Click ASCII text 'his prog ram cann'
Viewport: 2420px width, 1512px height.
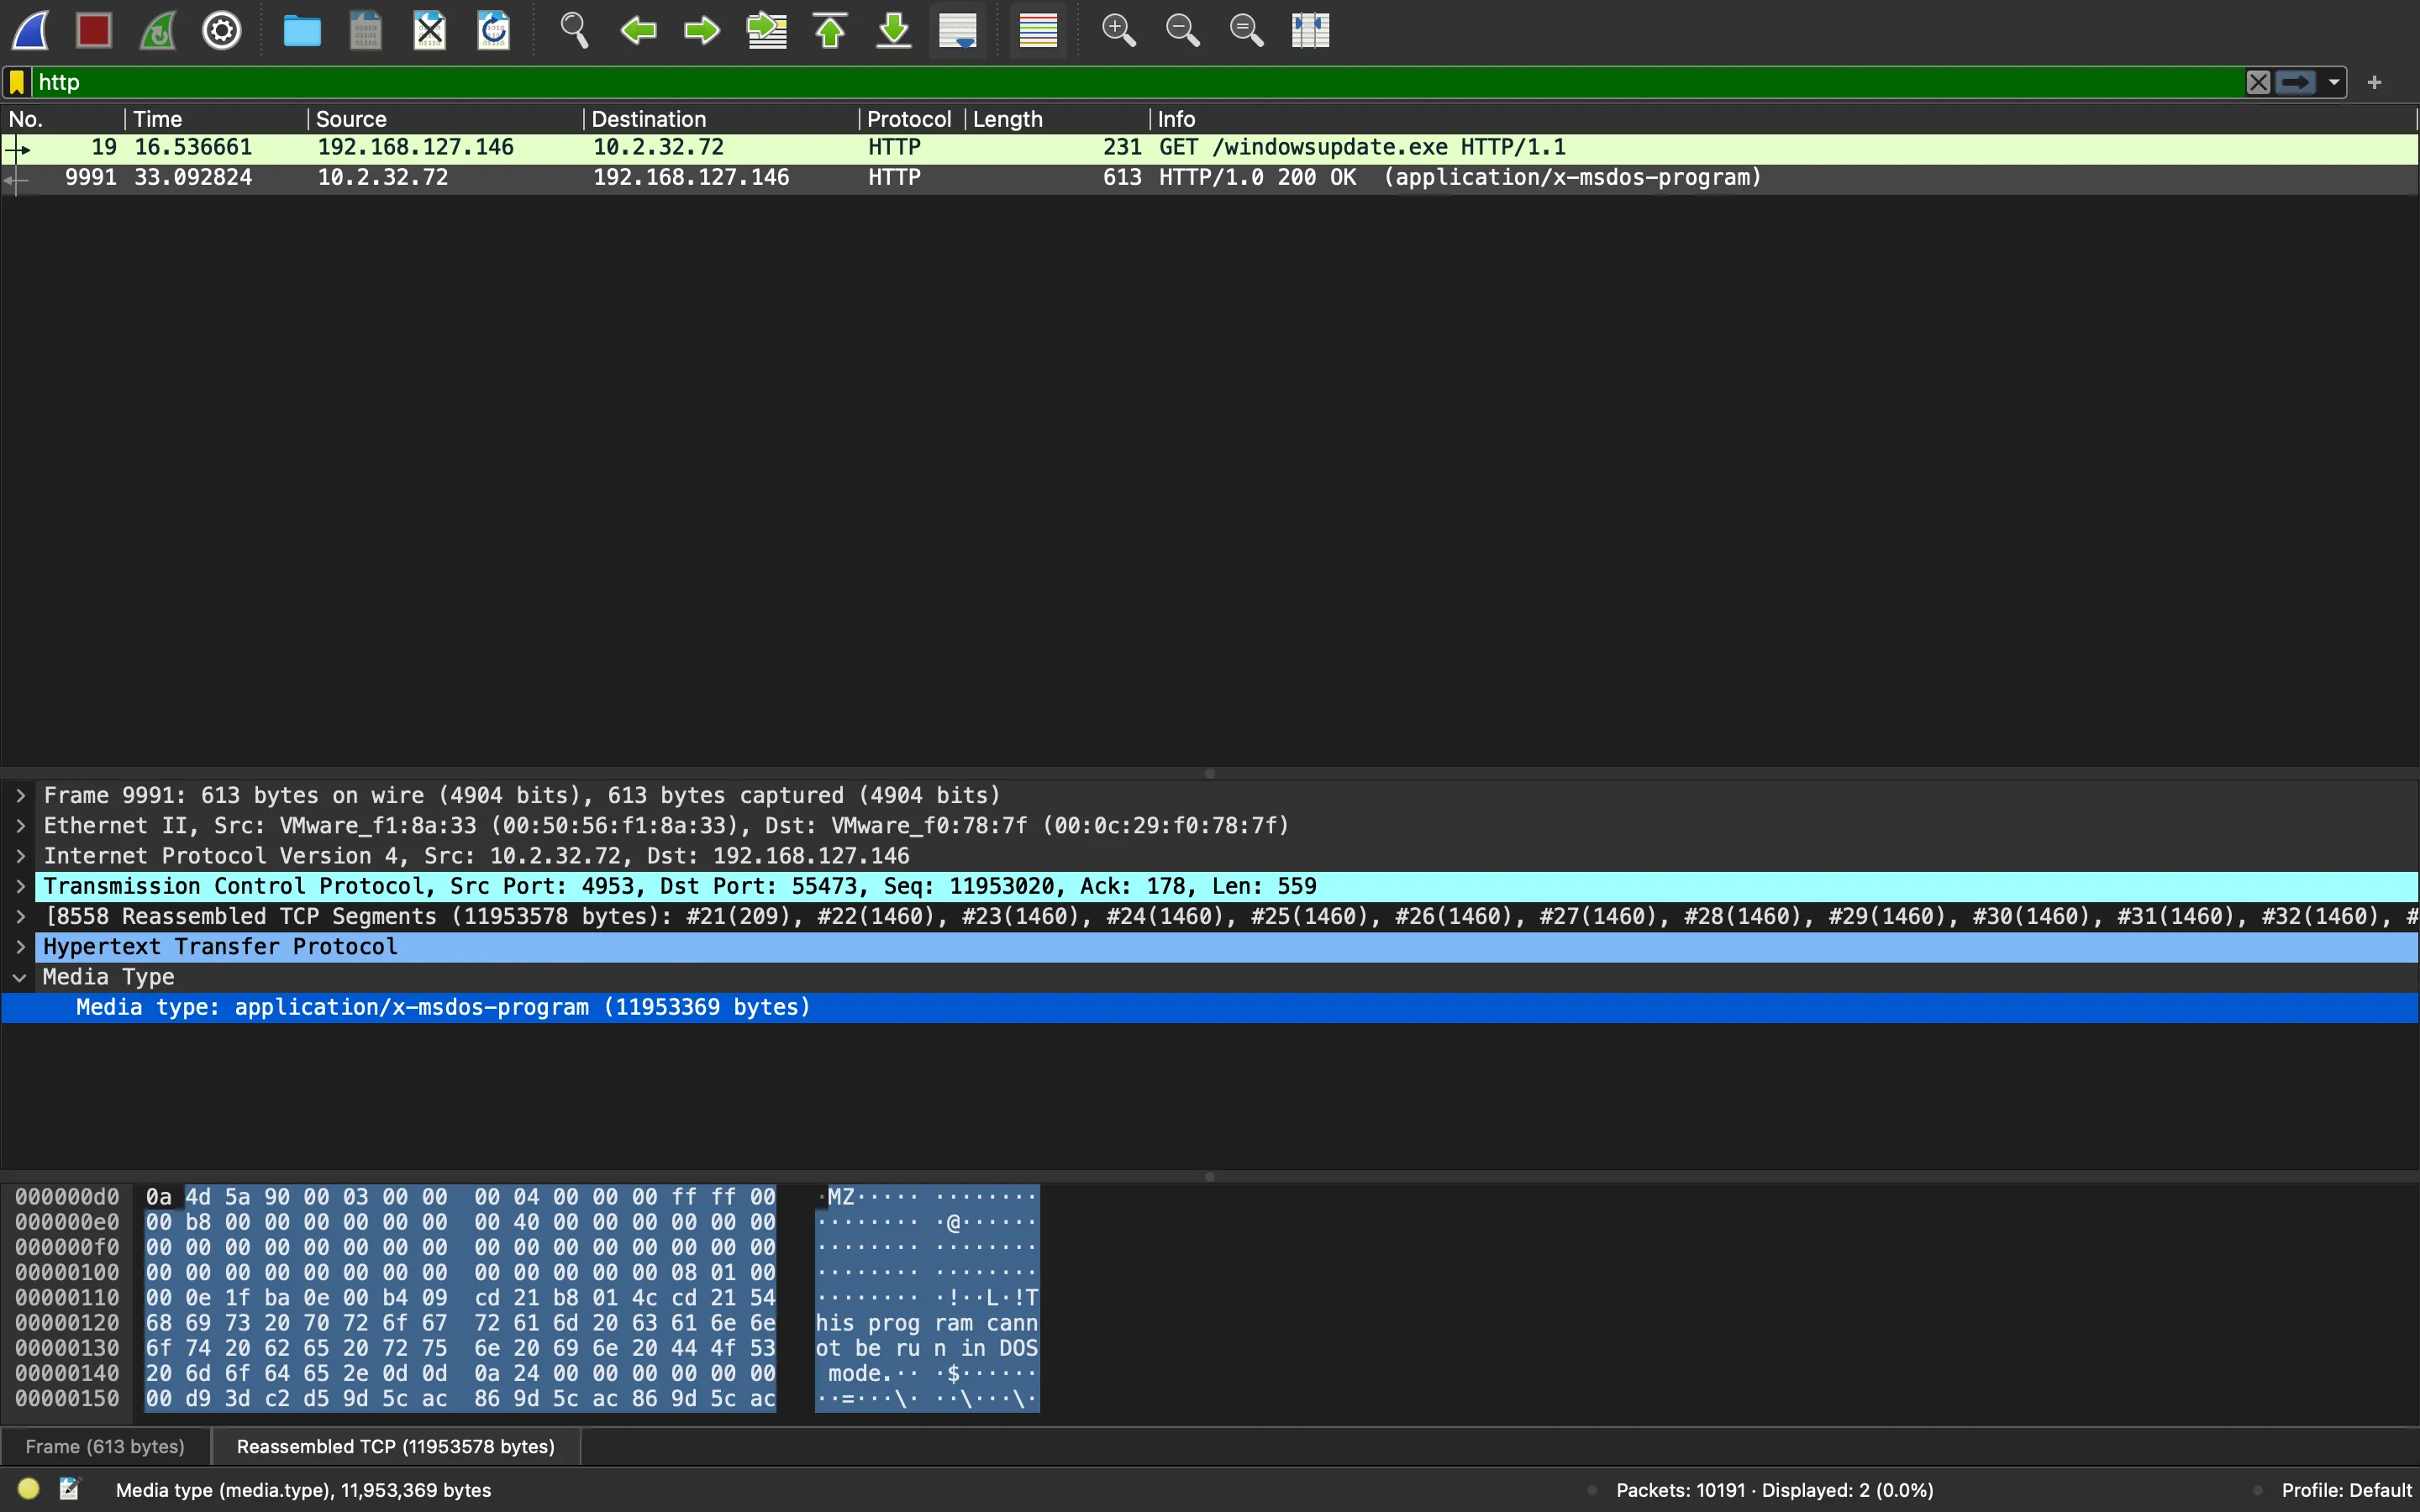click(927, 1323)
